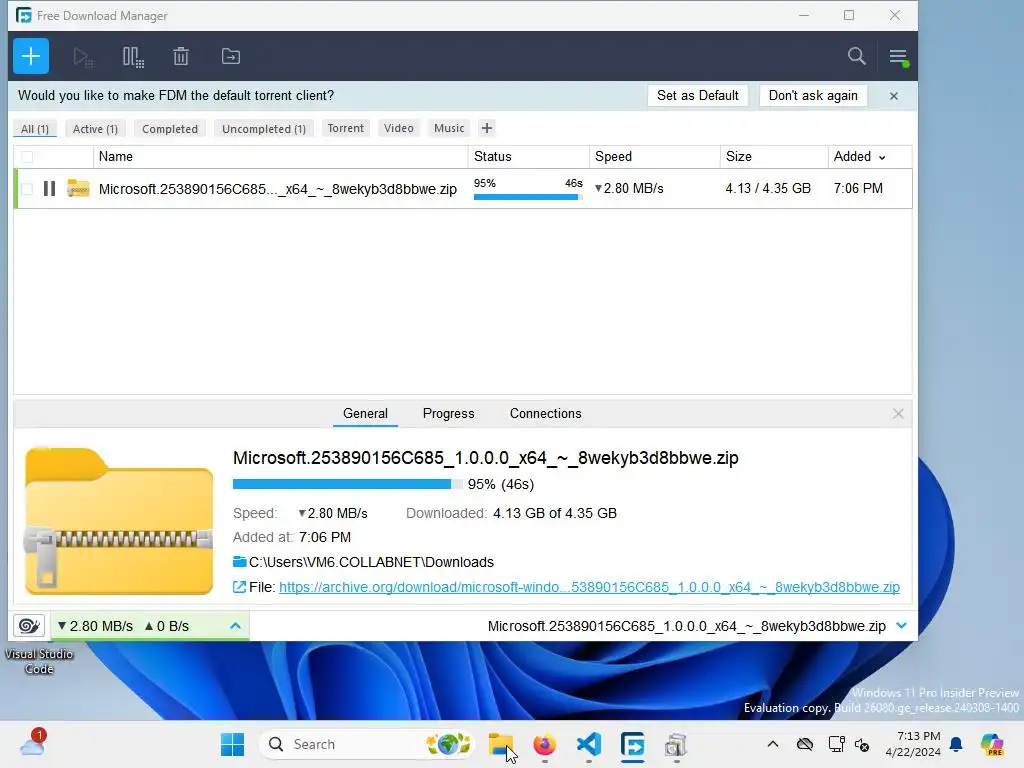Open Copilot preview icon in taskbar corner
This screenshot has height=768, width=1024.
(x=992, y=744)
